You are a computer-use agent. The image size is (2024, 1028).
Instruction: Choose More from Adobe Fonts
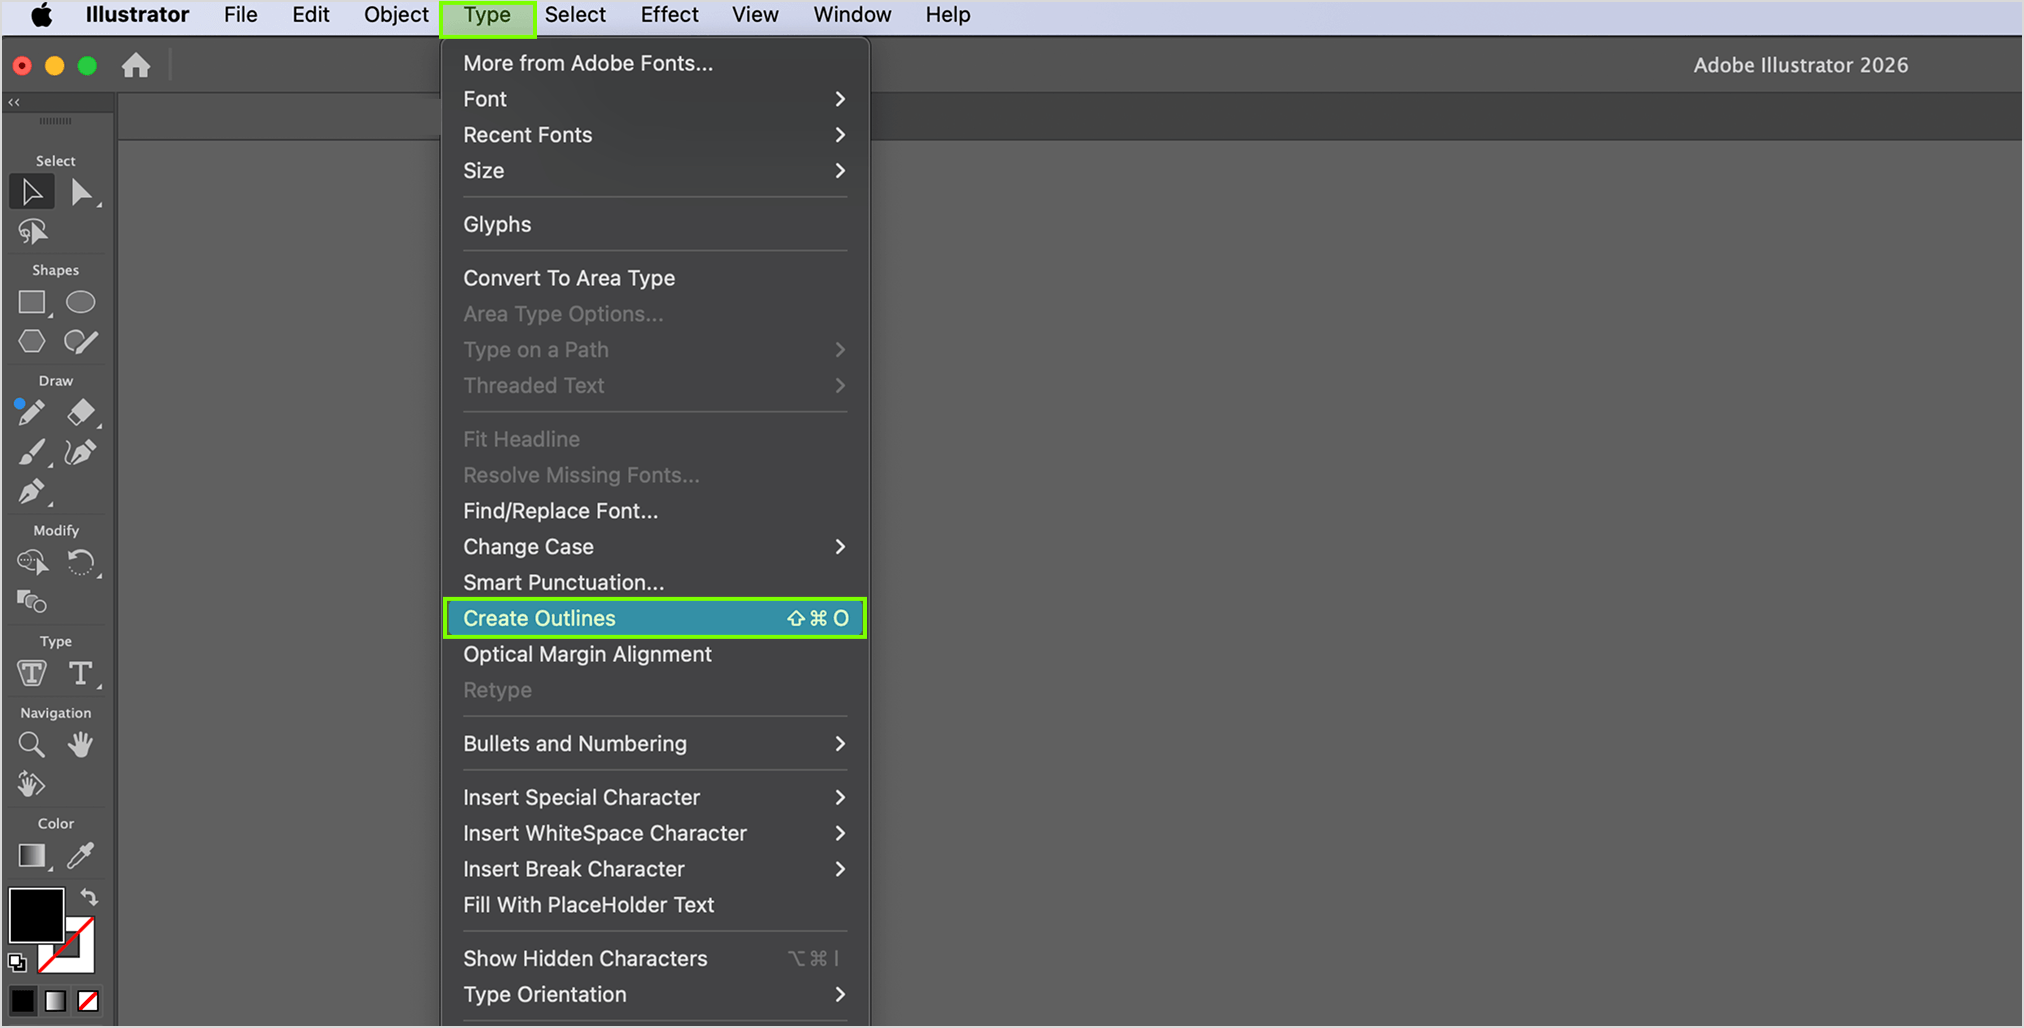point(655,63)
